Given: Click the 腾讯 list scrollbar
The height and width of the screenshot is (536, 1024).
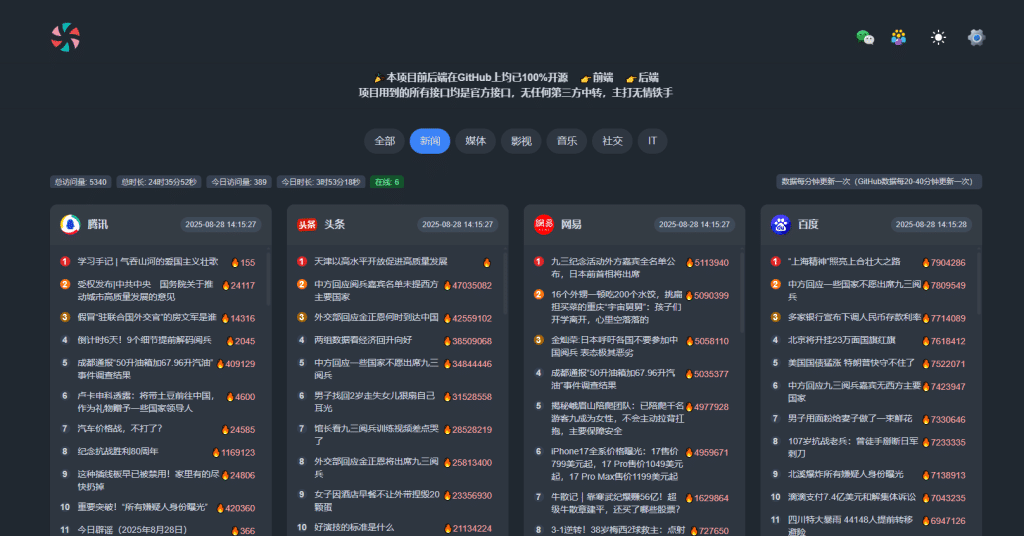Looking at the screenshot, I should point(268,277).
